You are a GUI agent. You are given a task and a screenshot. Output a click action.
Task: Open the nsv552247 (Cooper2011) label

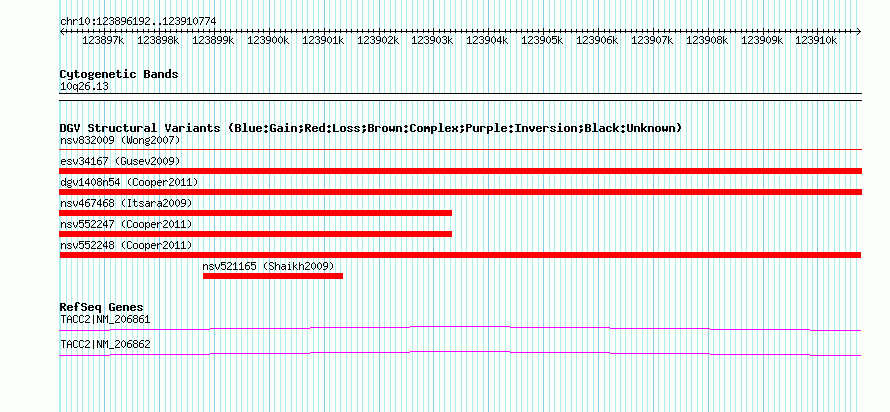(126, 224)
